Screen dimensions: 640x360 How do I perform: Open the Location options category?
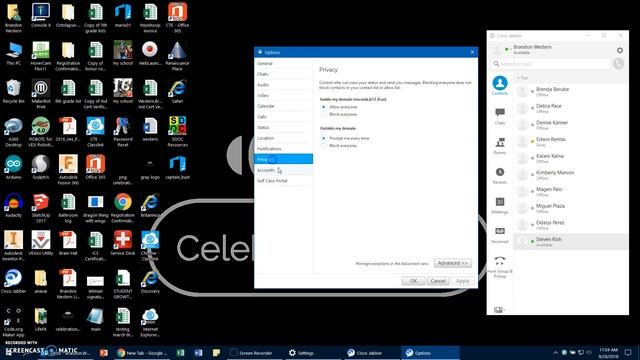pyautogui.click(x=283, y=138)
